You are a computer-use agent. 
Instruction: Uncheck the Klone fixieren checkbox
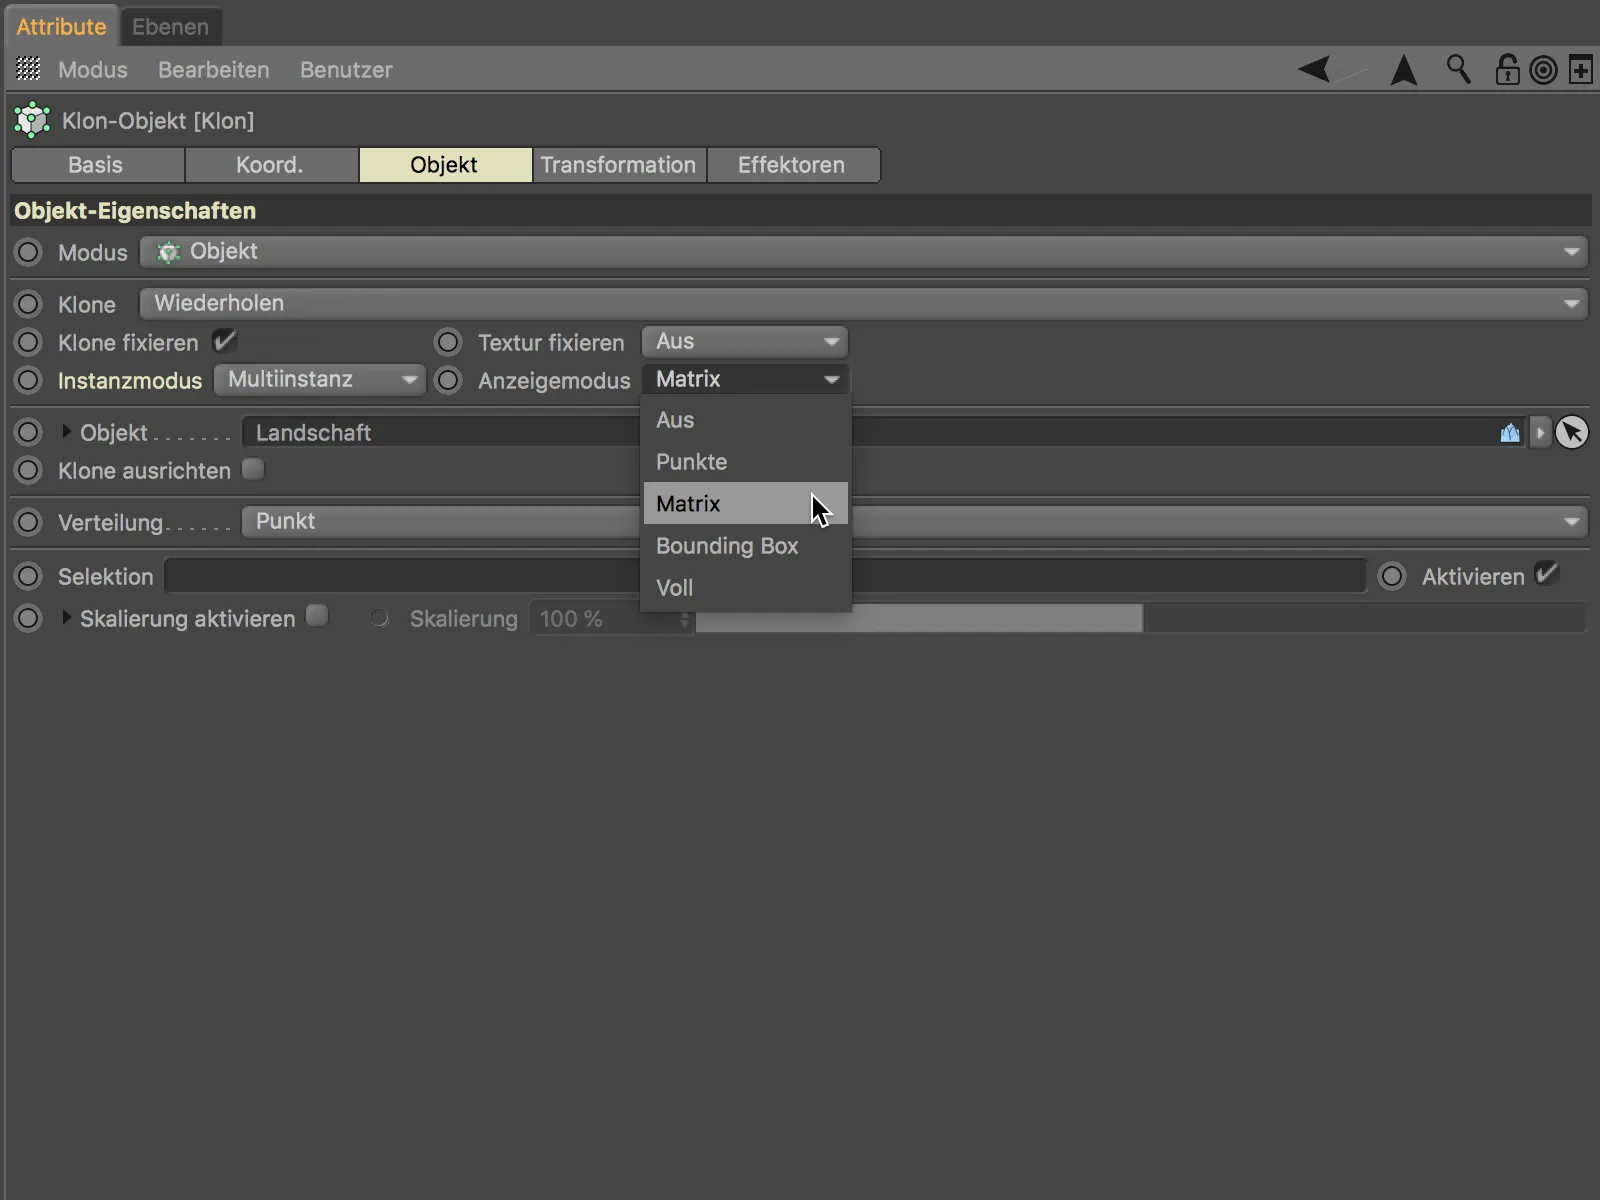pyautogui.click(x=224, y=341)
